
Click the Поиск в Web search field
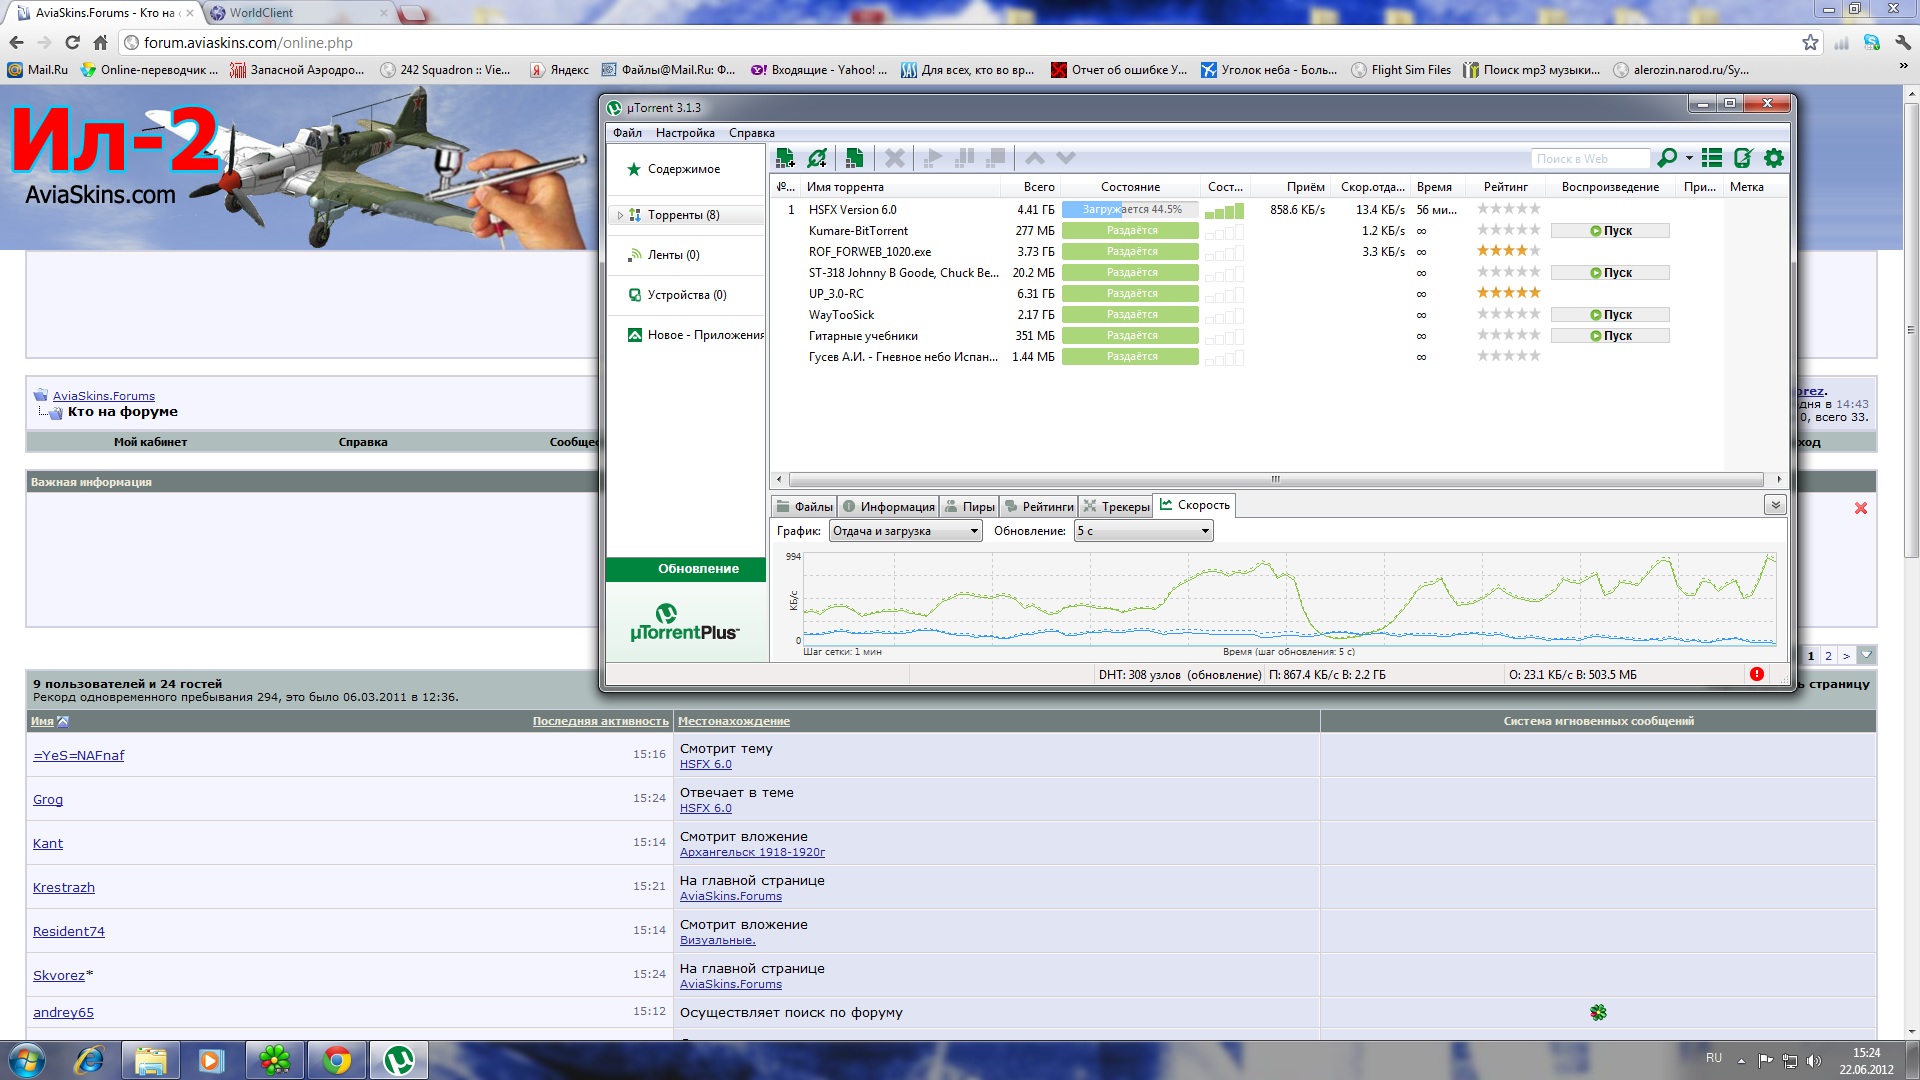[x=1588, y=159]
